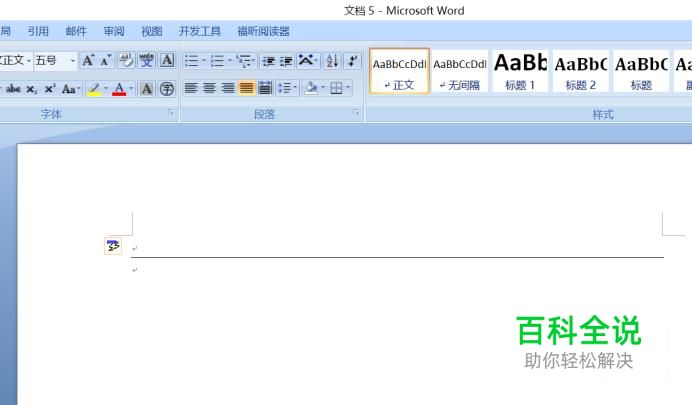Screen dimensions: 692x405
Task: Switch to the 开发工具 tab
Action: click(200, 31)
